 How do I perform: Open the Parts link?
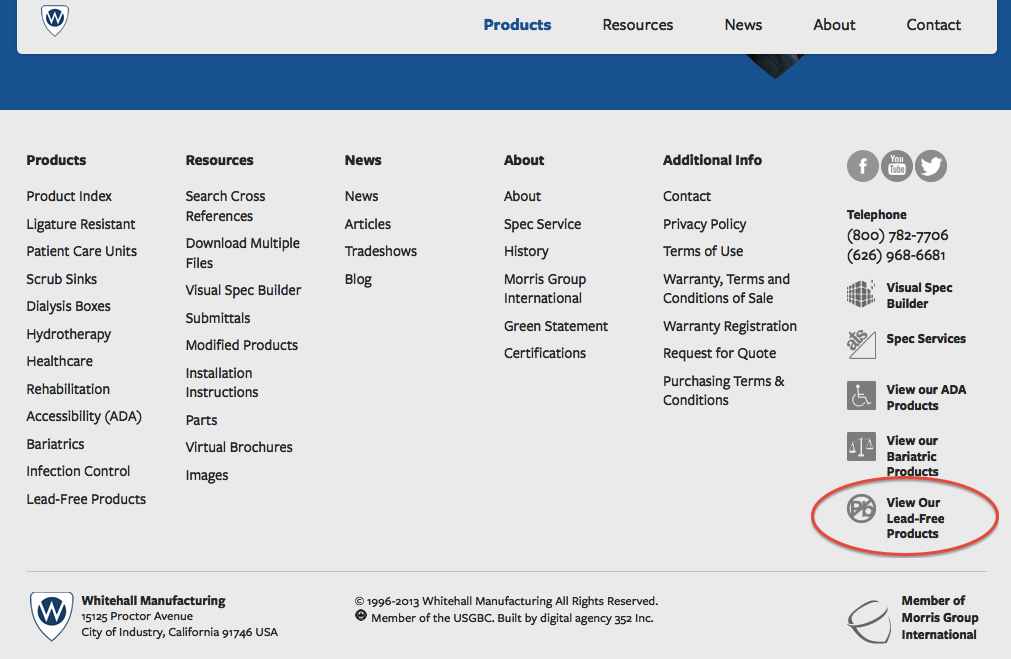coord(201,420)
